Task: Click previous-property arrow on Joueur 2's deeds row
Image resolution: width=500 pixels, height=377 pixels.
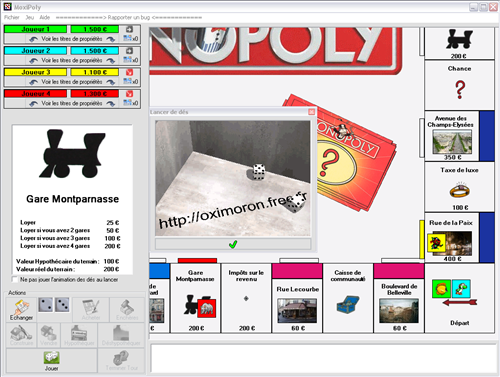Action: click(33, 61)
